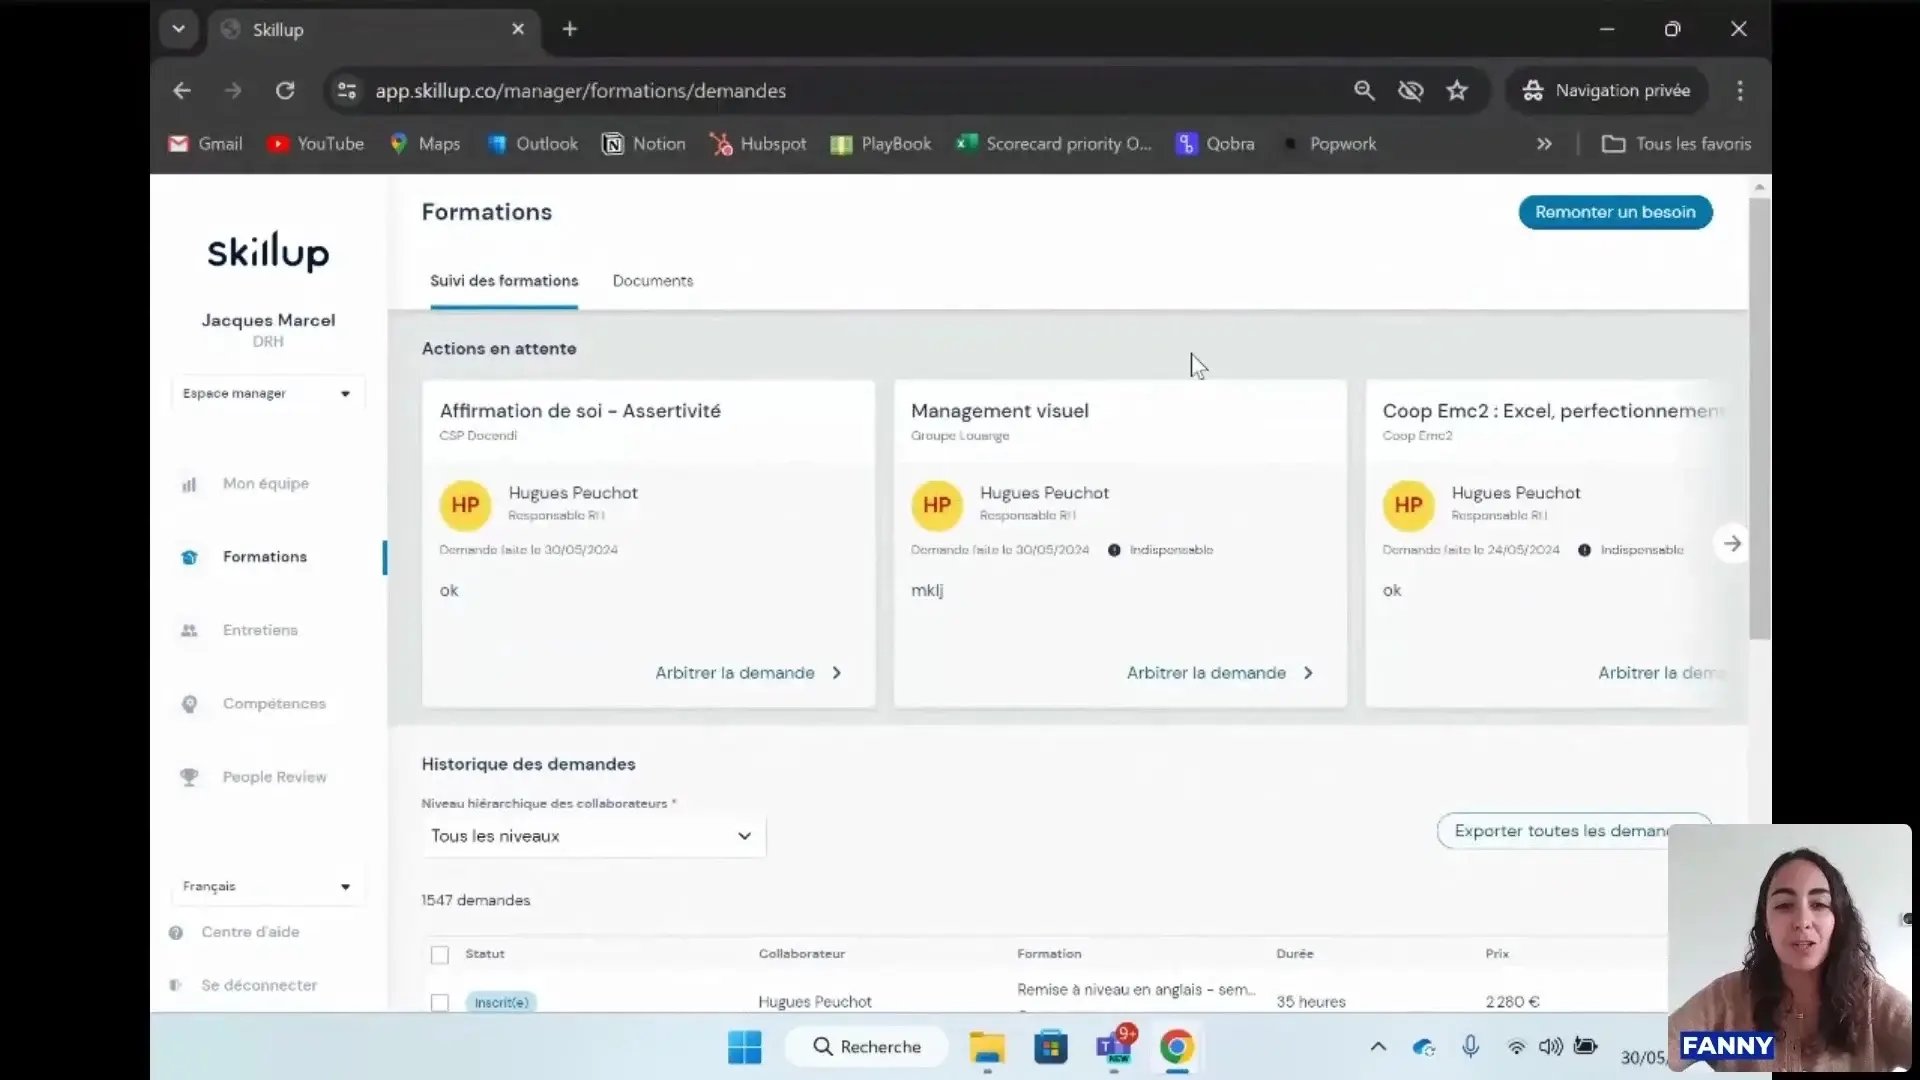Show hidden tray icons chevron

(x=1378, y=1047)
